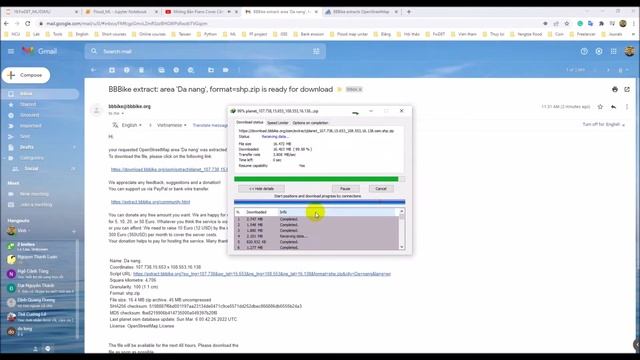Open target language Vietnamese dropdown
This screenshot has height=360, width=640.
pos(171,125)
